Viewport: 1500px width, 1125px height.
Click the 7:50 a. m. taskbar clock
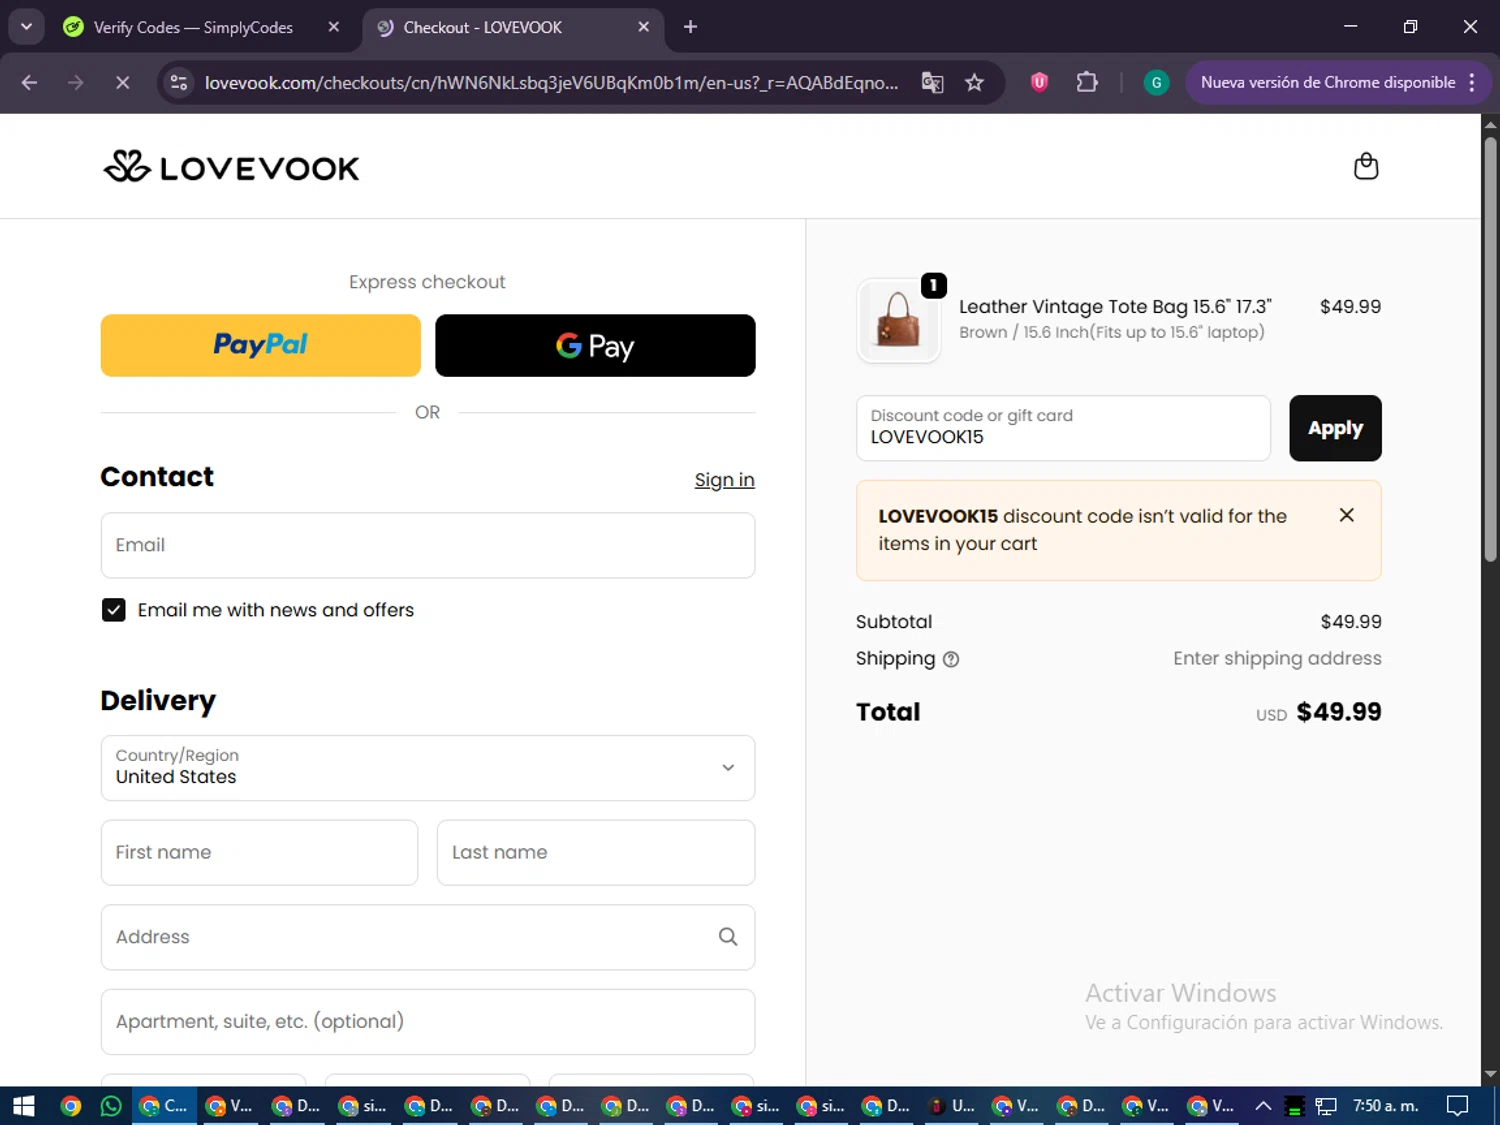[1385, 1106]
